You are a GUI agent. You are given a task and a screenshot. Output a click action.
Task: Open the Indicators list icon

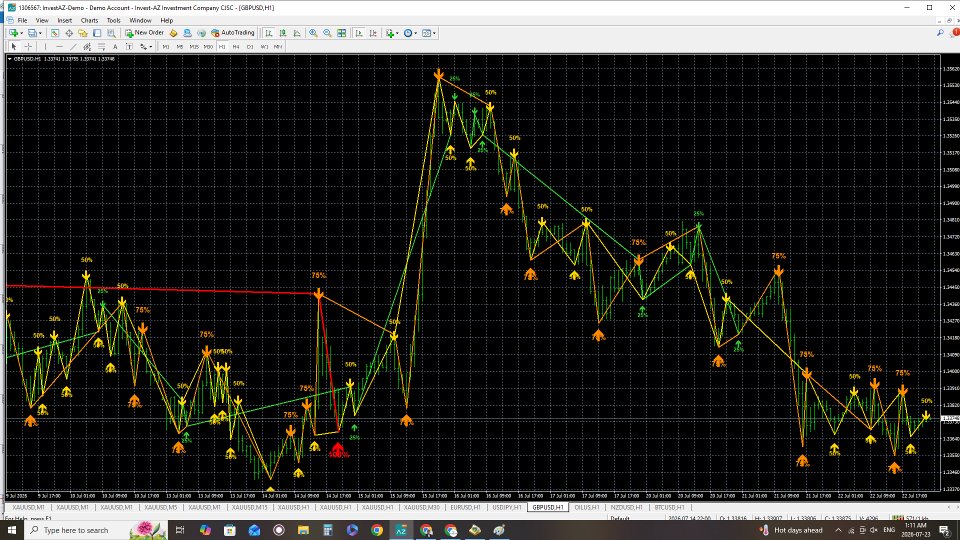tap(389, 33)
